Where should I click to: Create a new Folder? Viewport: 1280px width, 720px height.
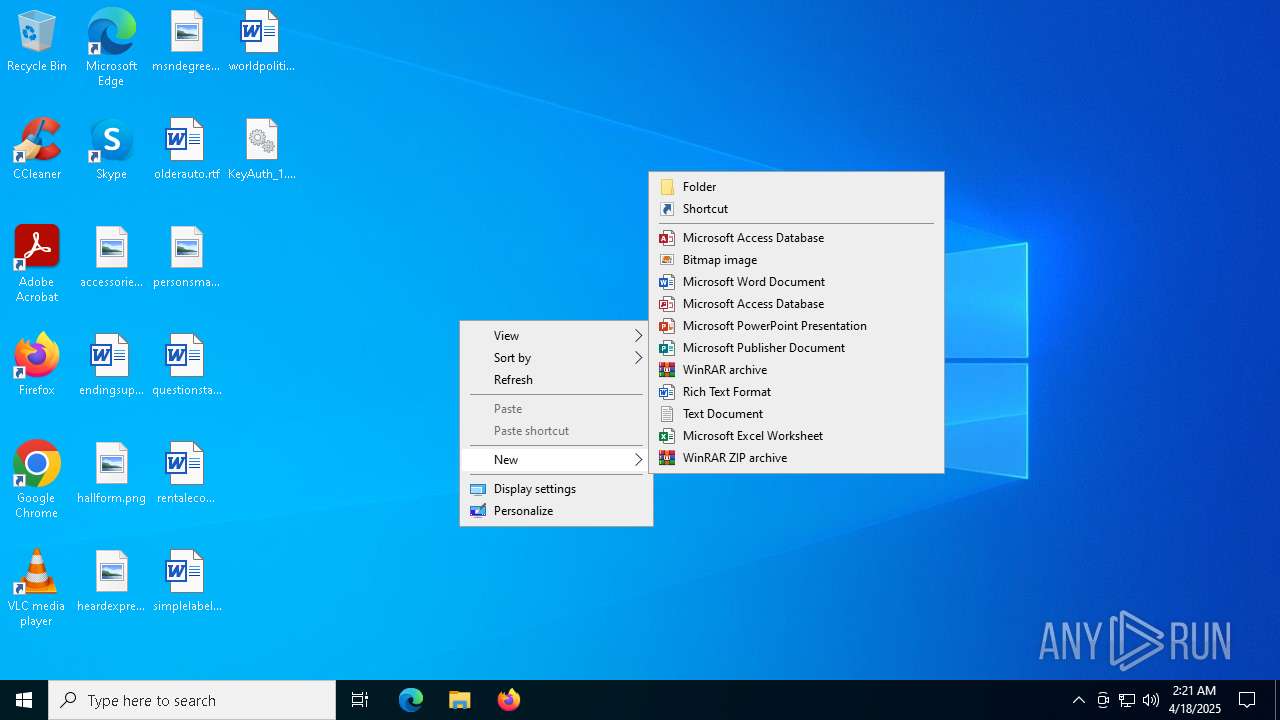pos(796,187)
